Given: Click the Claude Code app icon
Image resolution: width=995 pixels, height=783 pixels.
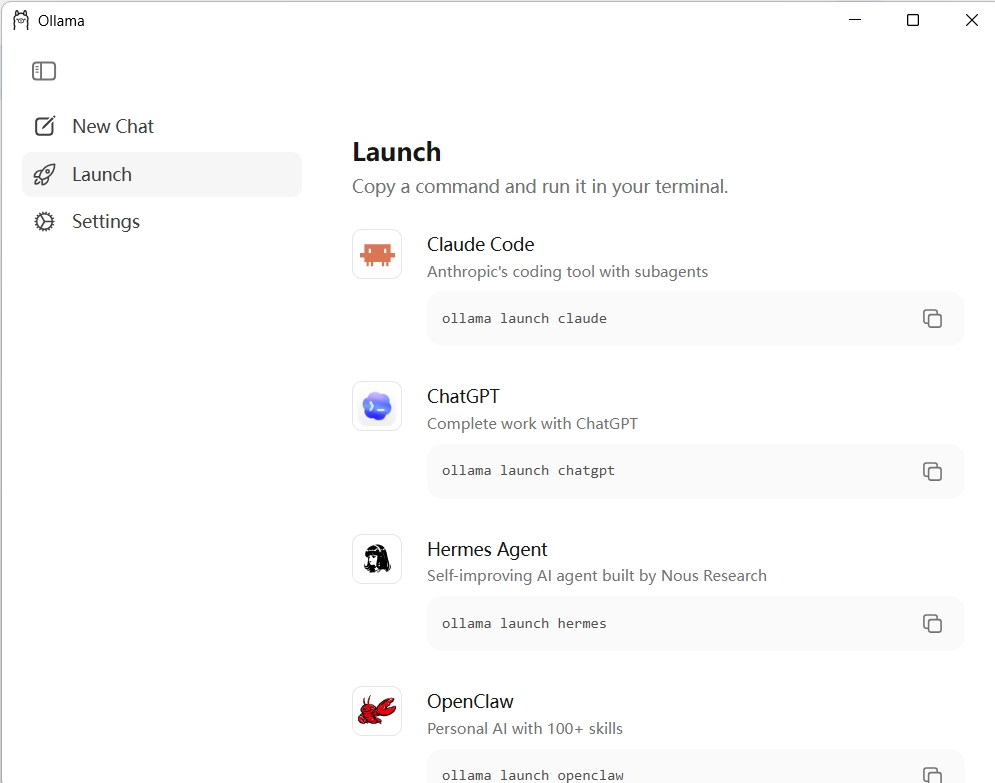Looking at the screenshot, I should [x=377, y=254].
